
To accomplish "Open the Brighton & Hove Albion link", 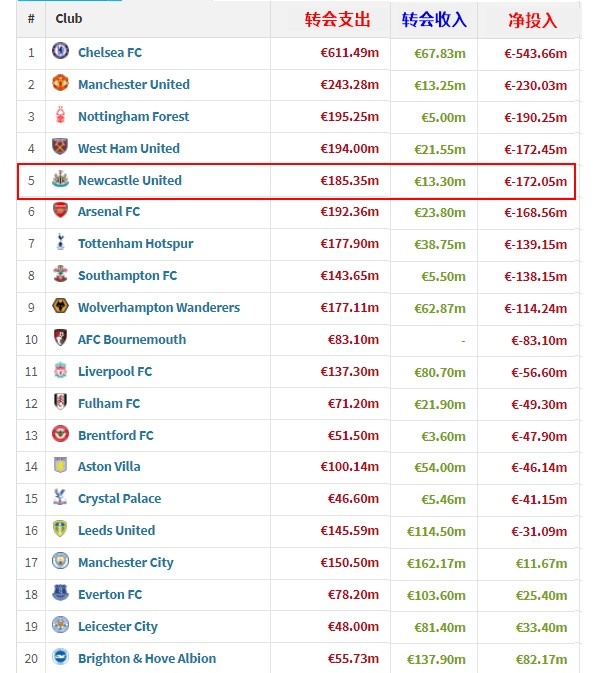I will tap(147, 658).
